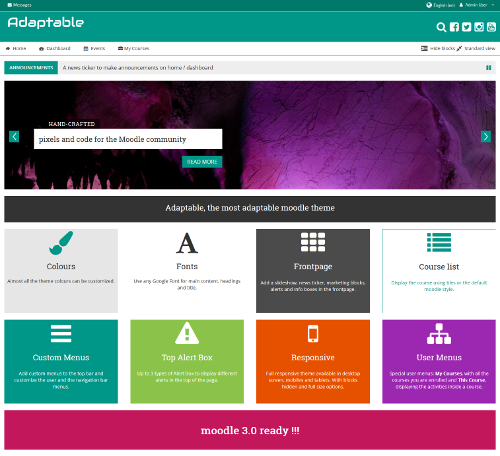Click the Colours paintbrush icon
500x456 pixels.
[61, 243]
